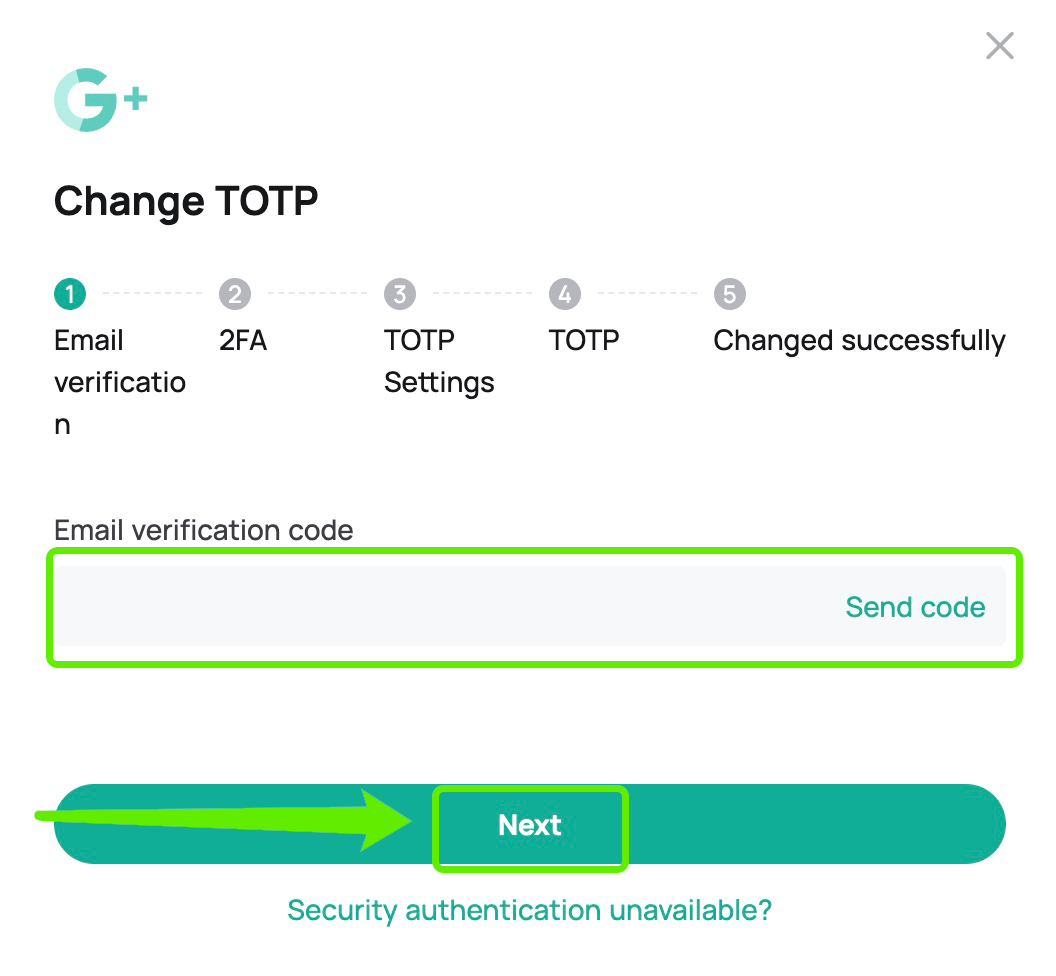1056x976 pixels.
Task: Close the Change TOTP dialog
Action: point(999,46)
